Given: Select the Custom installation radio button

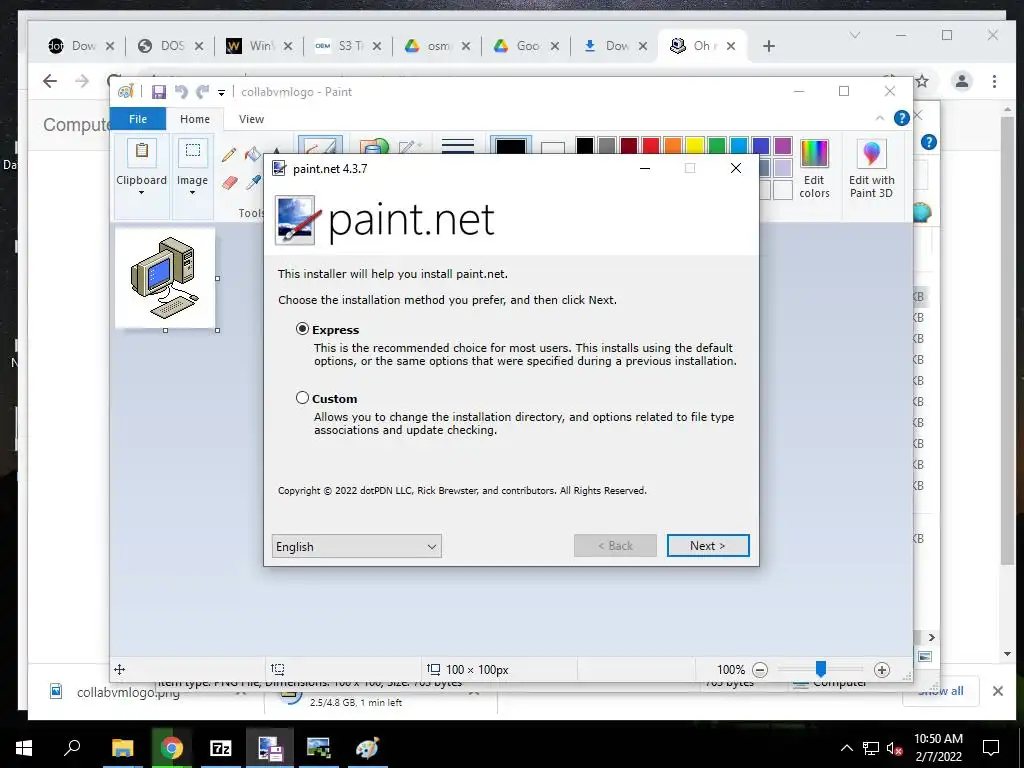Looking at the screenshot, I should click(302, 398).
